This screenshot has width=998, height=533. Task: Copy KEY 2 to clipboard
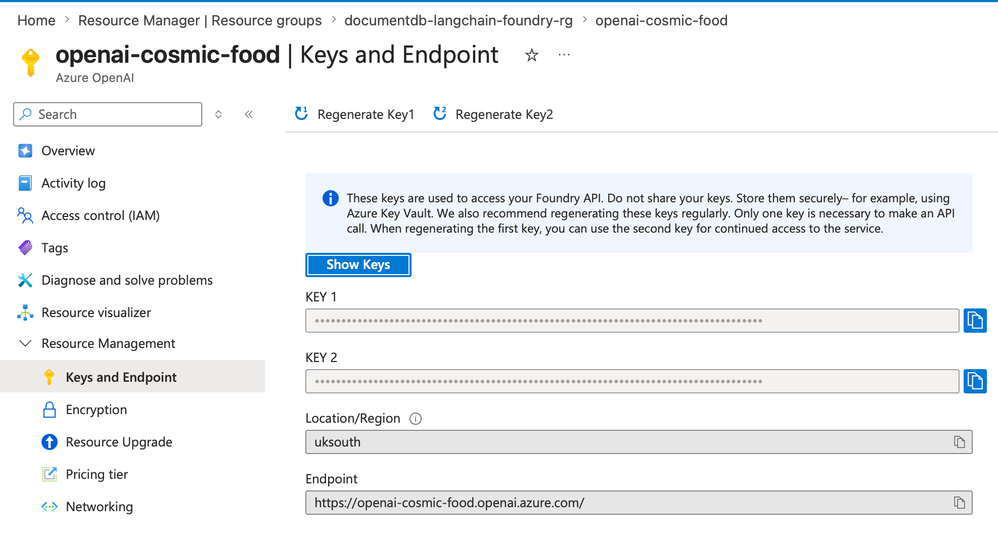click(x=974, y=381)
